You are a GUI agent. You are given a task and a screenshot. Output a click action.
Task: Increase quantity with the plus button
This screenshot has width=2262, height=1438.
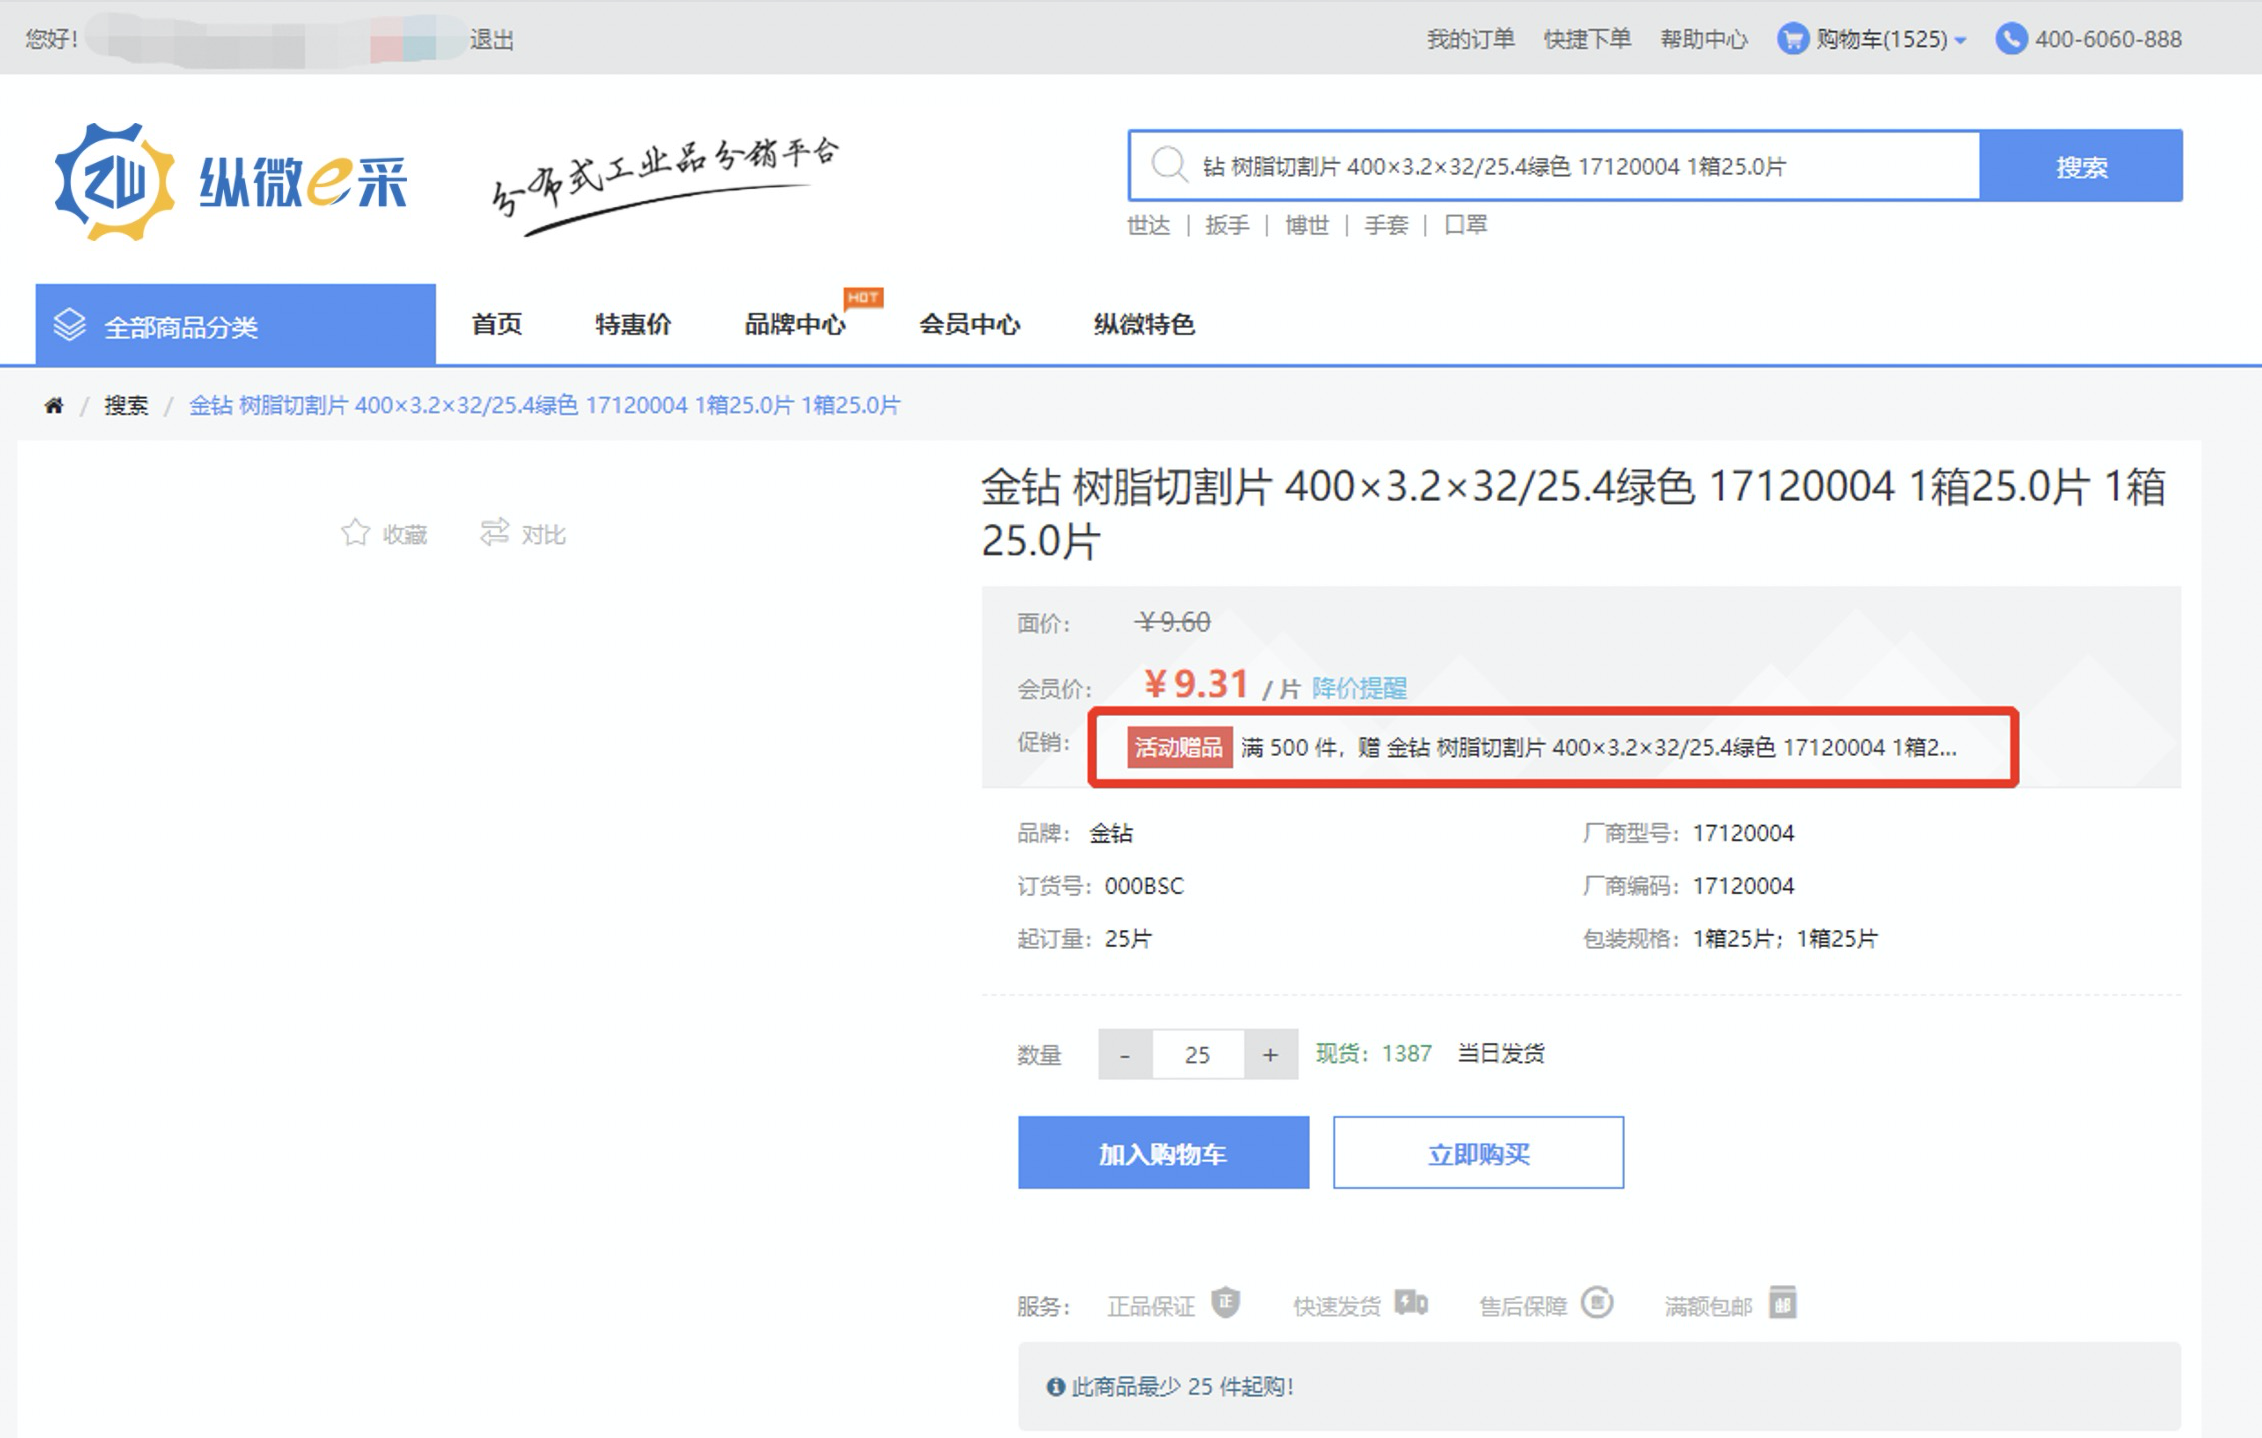point(1270,1054)
